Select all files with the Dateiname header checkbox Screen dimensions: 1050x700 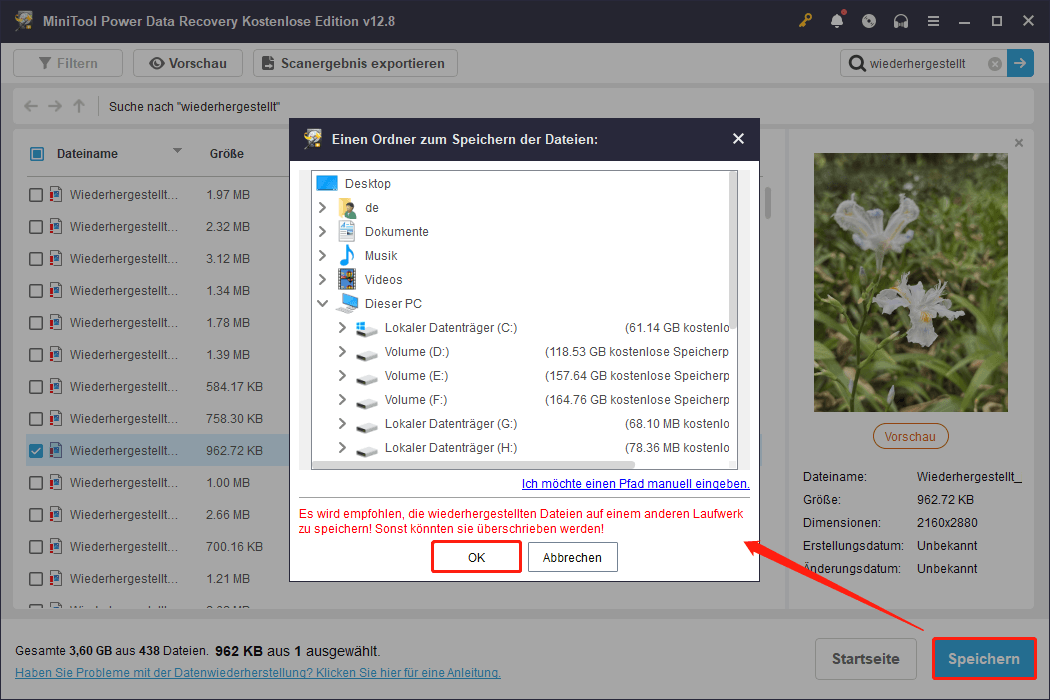coord(36,153)
